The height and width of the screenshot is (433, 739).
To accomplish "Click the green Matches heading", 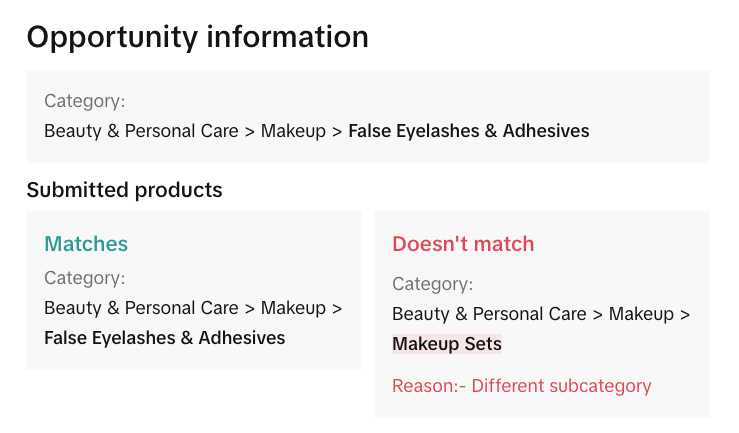I will tap(86, 244).
